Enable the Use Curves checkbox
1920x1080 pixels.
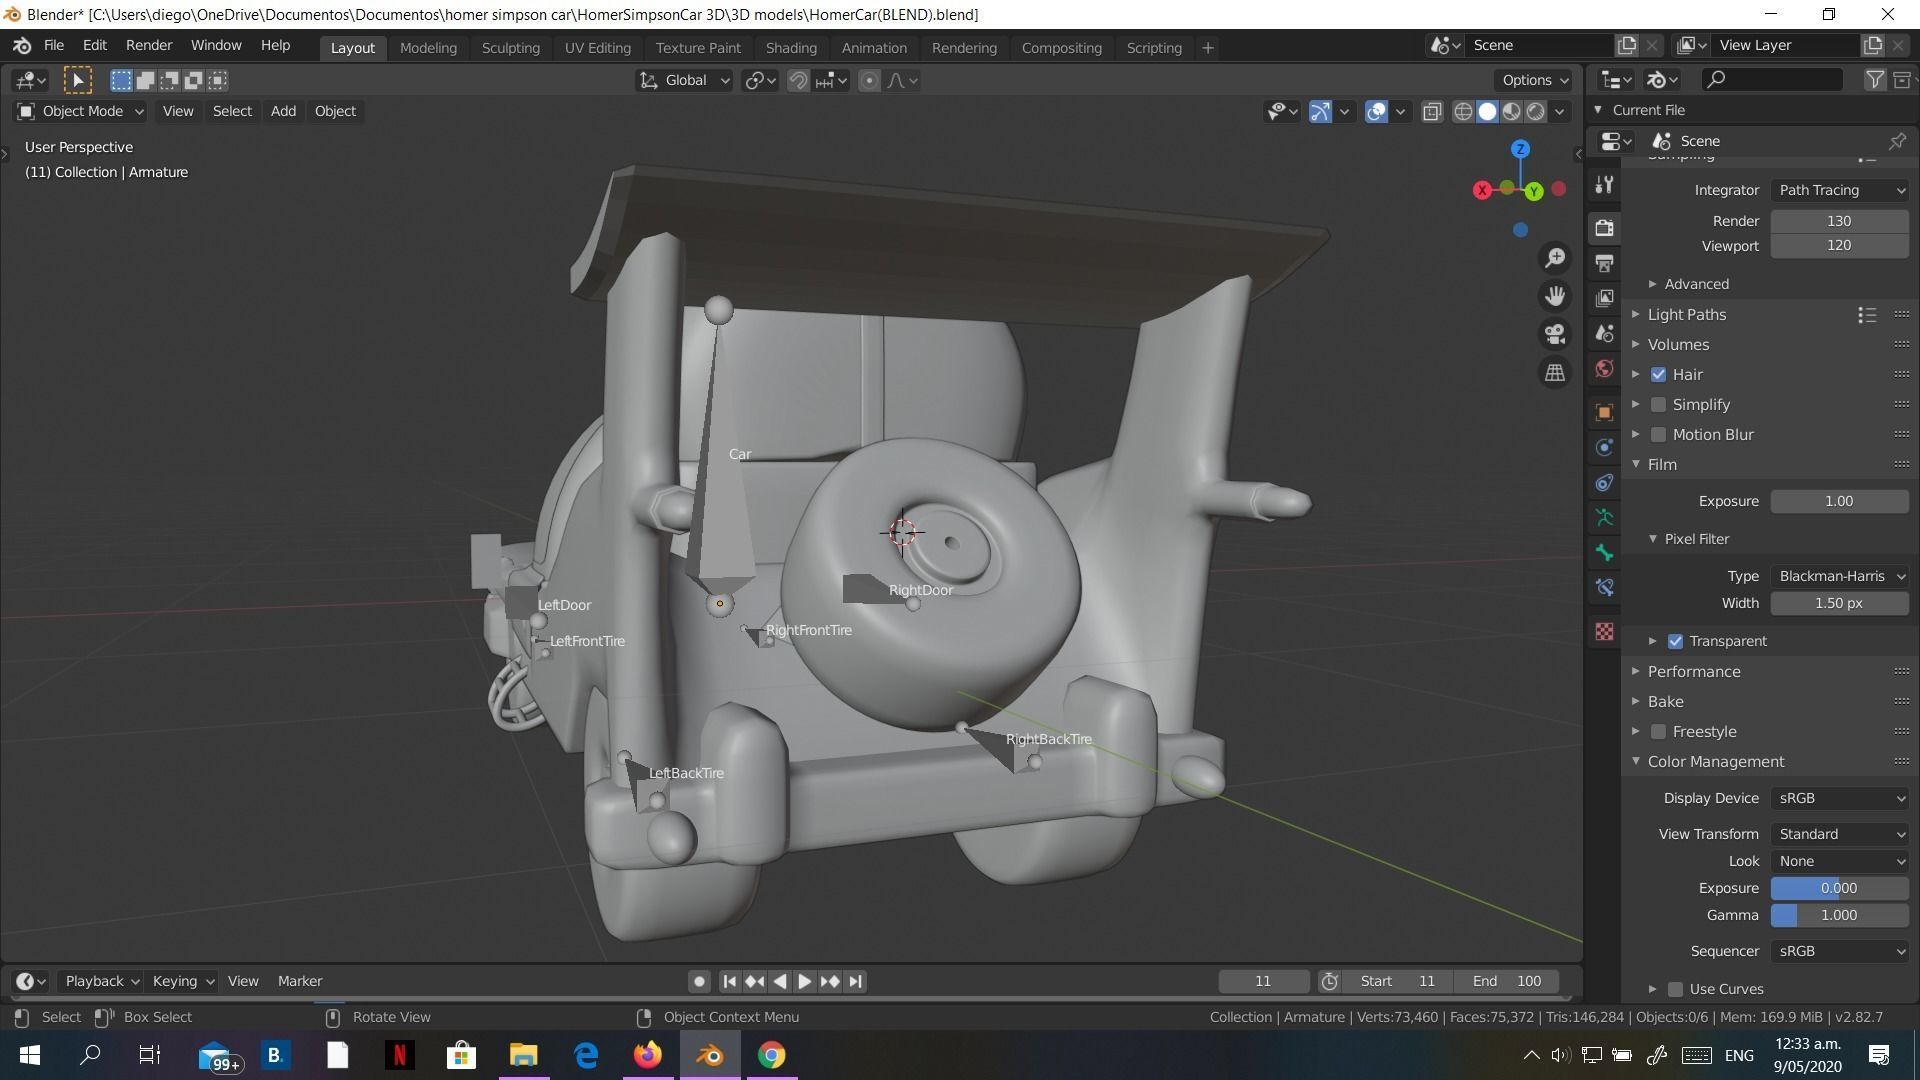[x=1675, y=989]
